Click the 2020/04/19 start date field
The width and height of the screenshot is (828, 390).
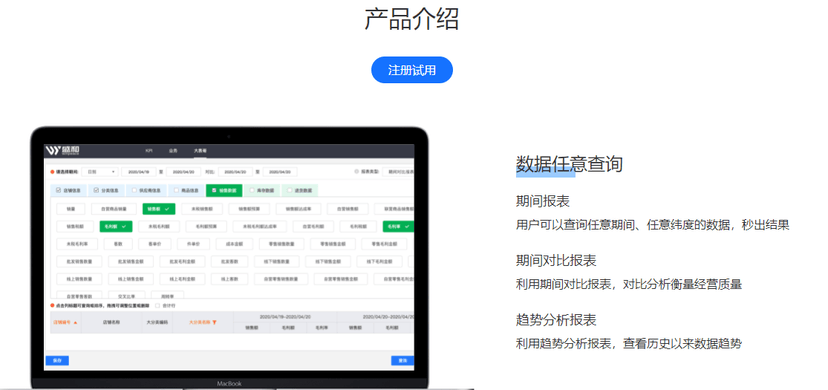(139, 172)
